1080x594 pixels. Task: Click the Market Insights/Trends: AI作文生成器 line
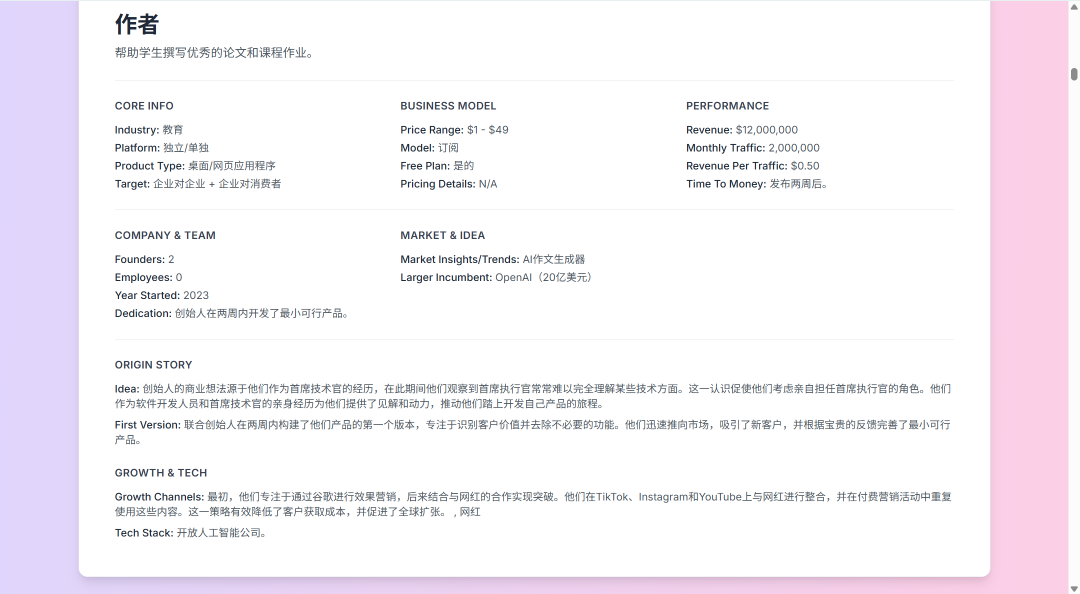point(492,259)
